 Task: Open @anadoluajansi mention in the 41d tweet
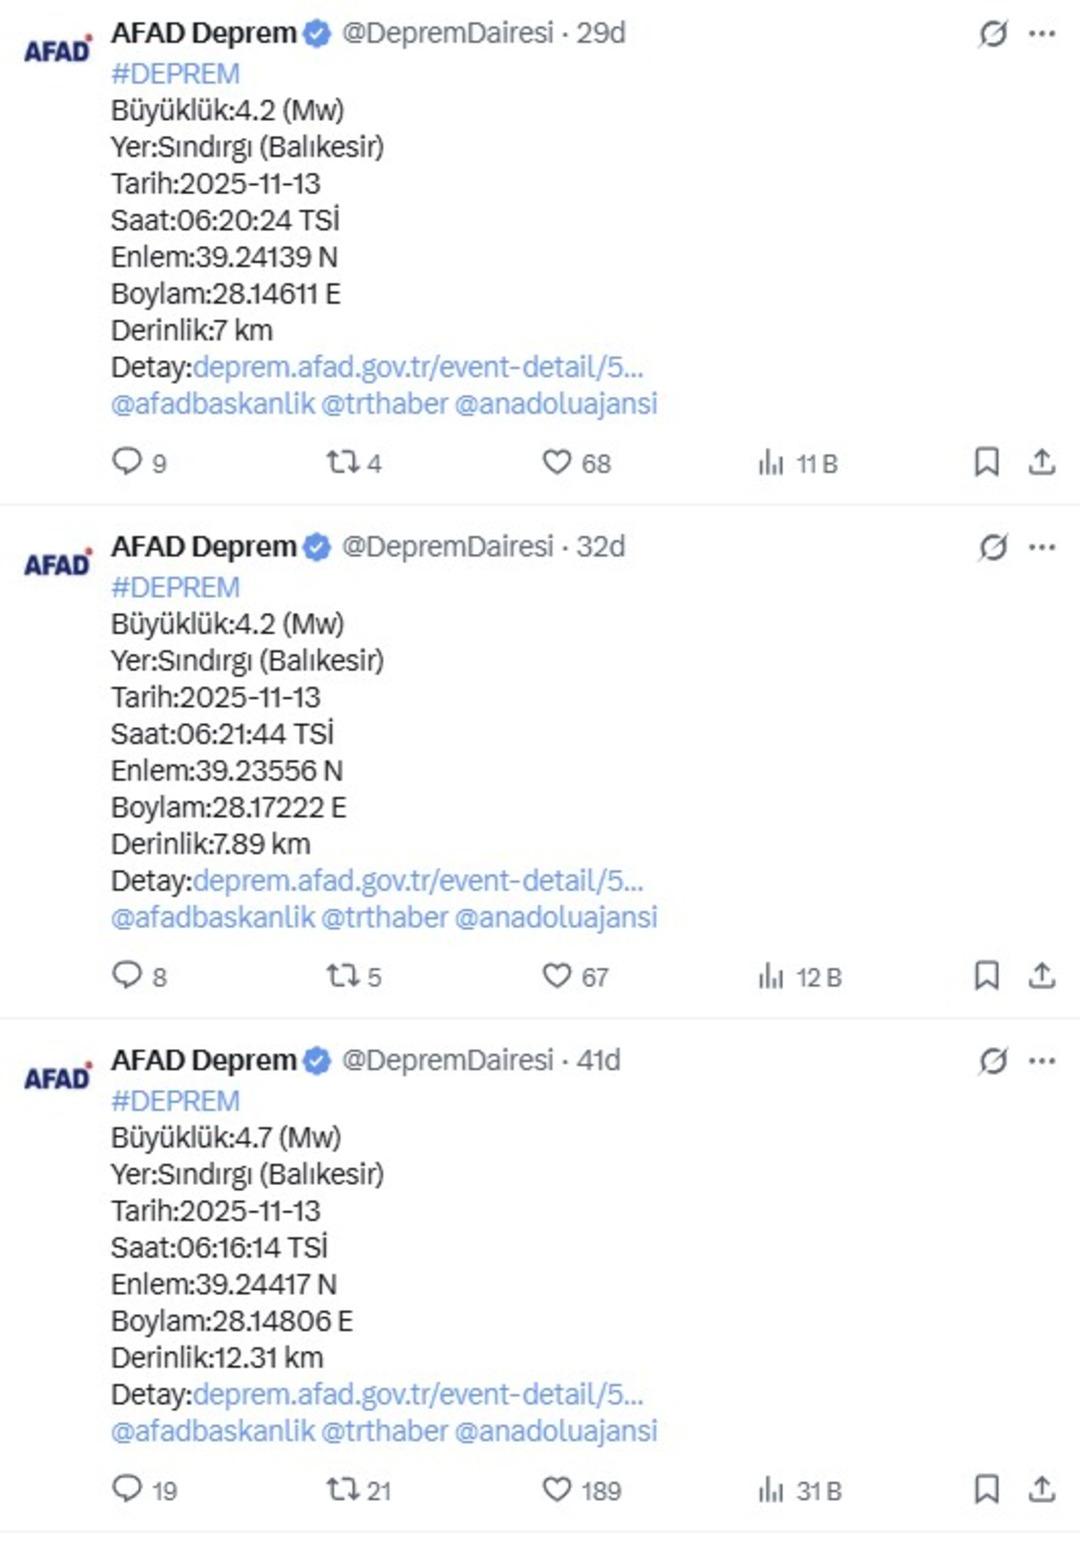[x=556, y=1431]
